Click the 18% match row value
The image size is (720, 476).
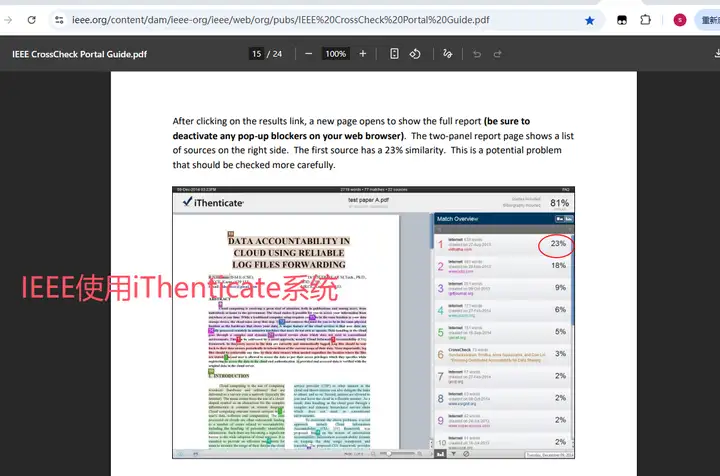(558, 265)
